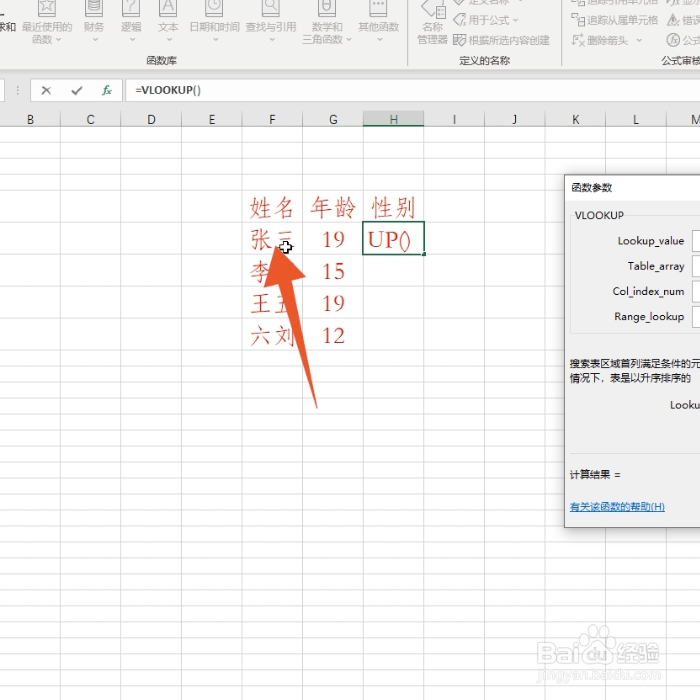Select column F header

click(x=272, y=120)
